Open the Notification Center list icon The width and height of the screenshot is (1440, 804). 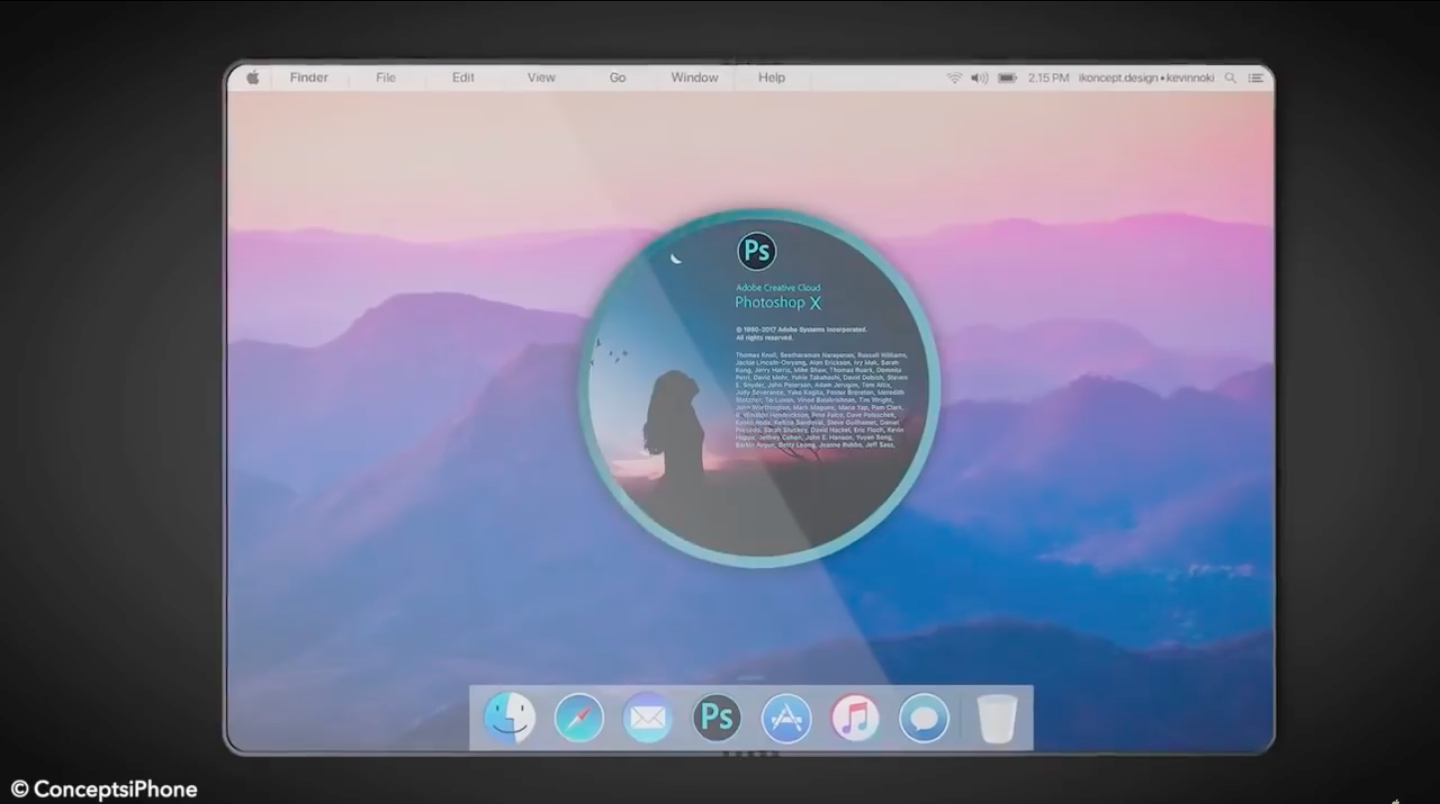point(1255,77)
